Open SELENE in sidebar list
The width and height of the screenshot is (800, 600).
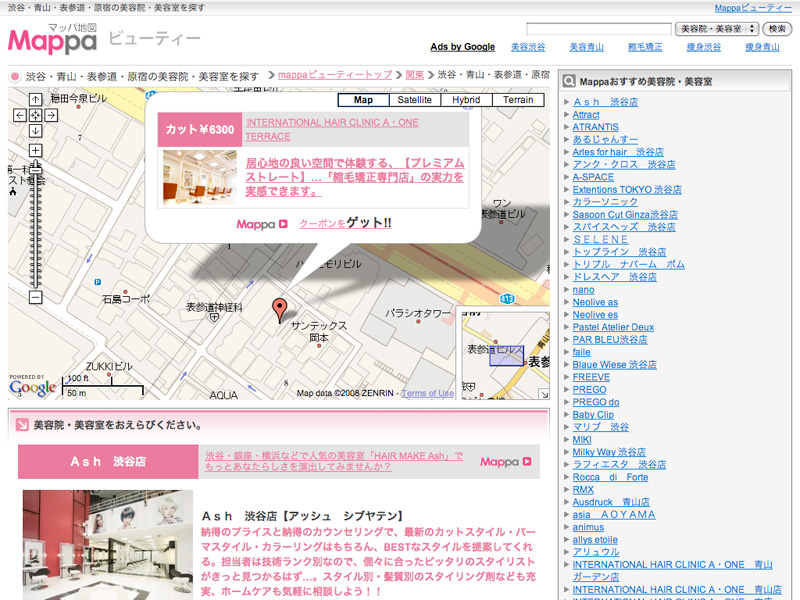tap(601, 240)
